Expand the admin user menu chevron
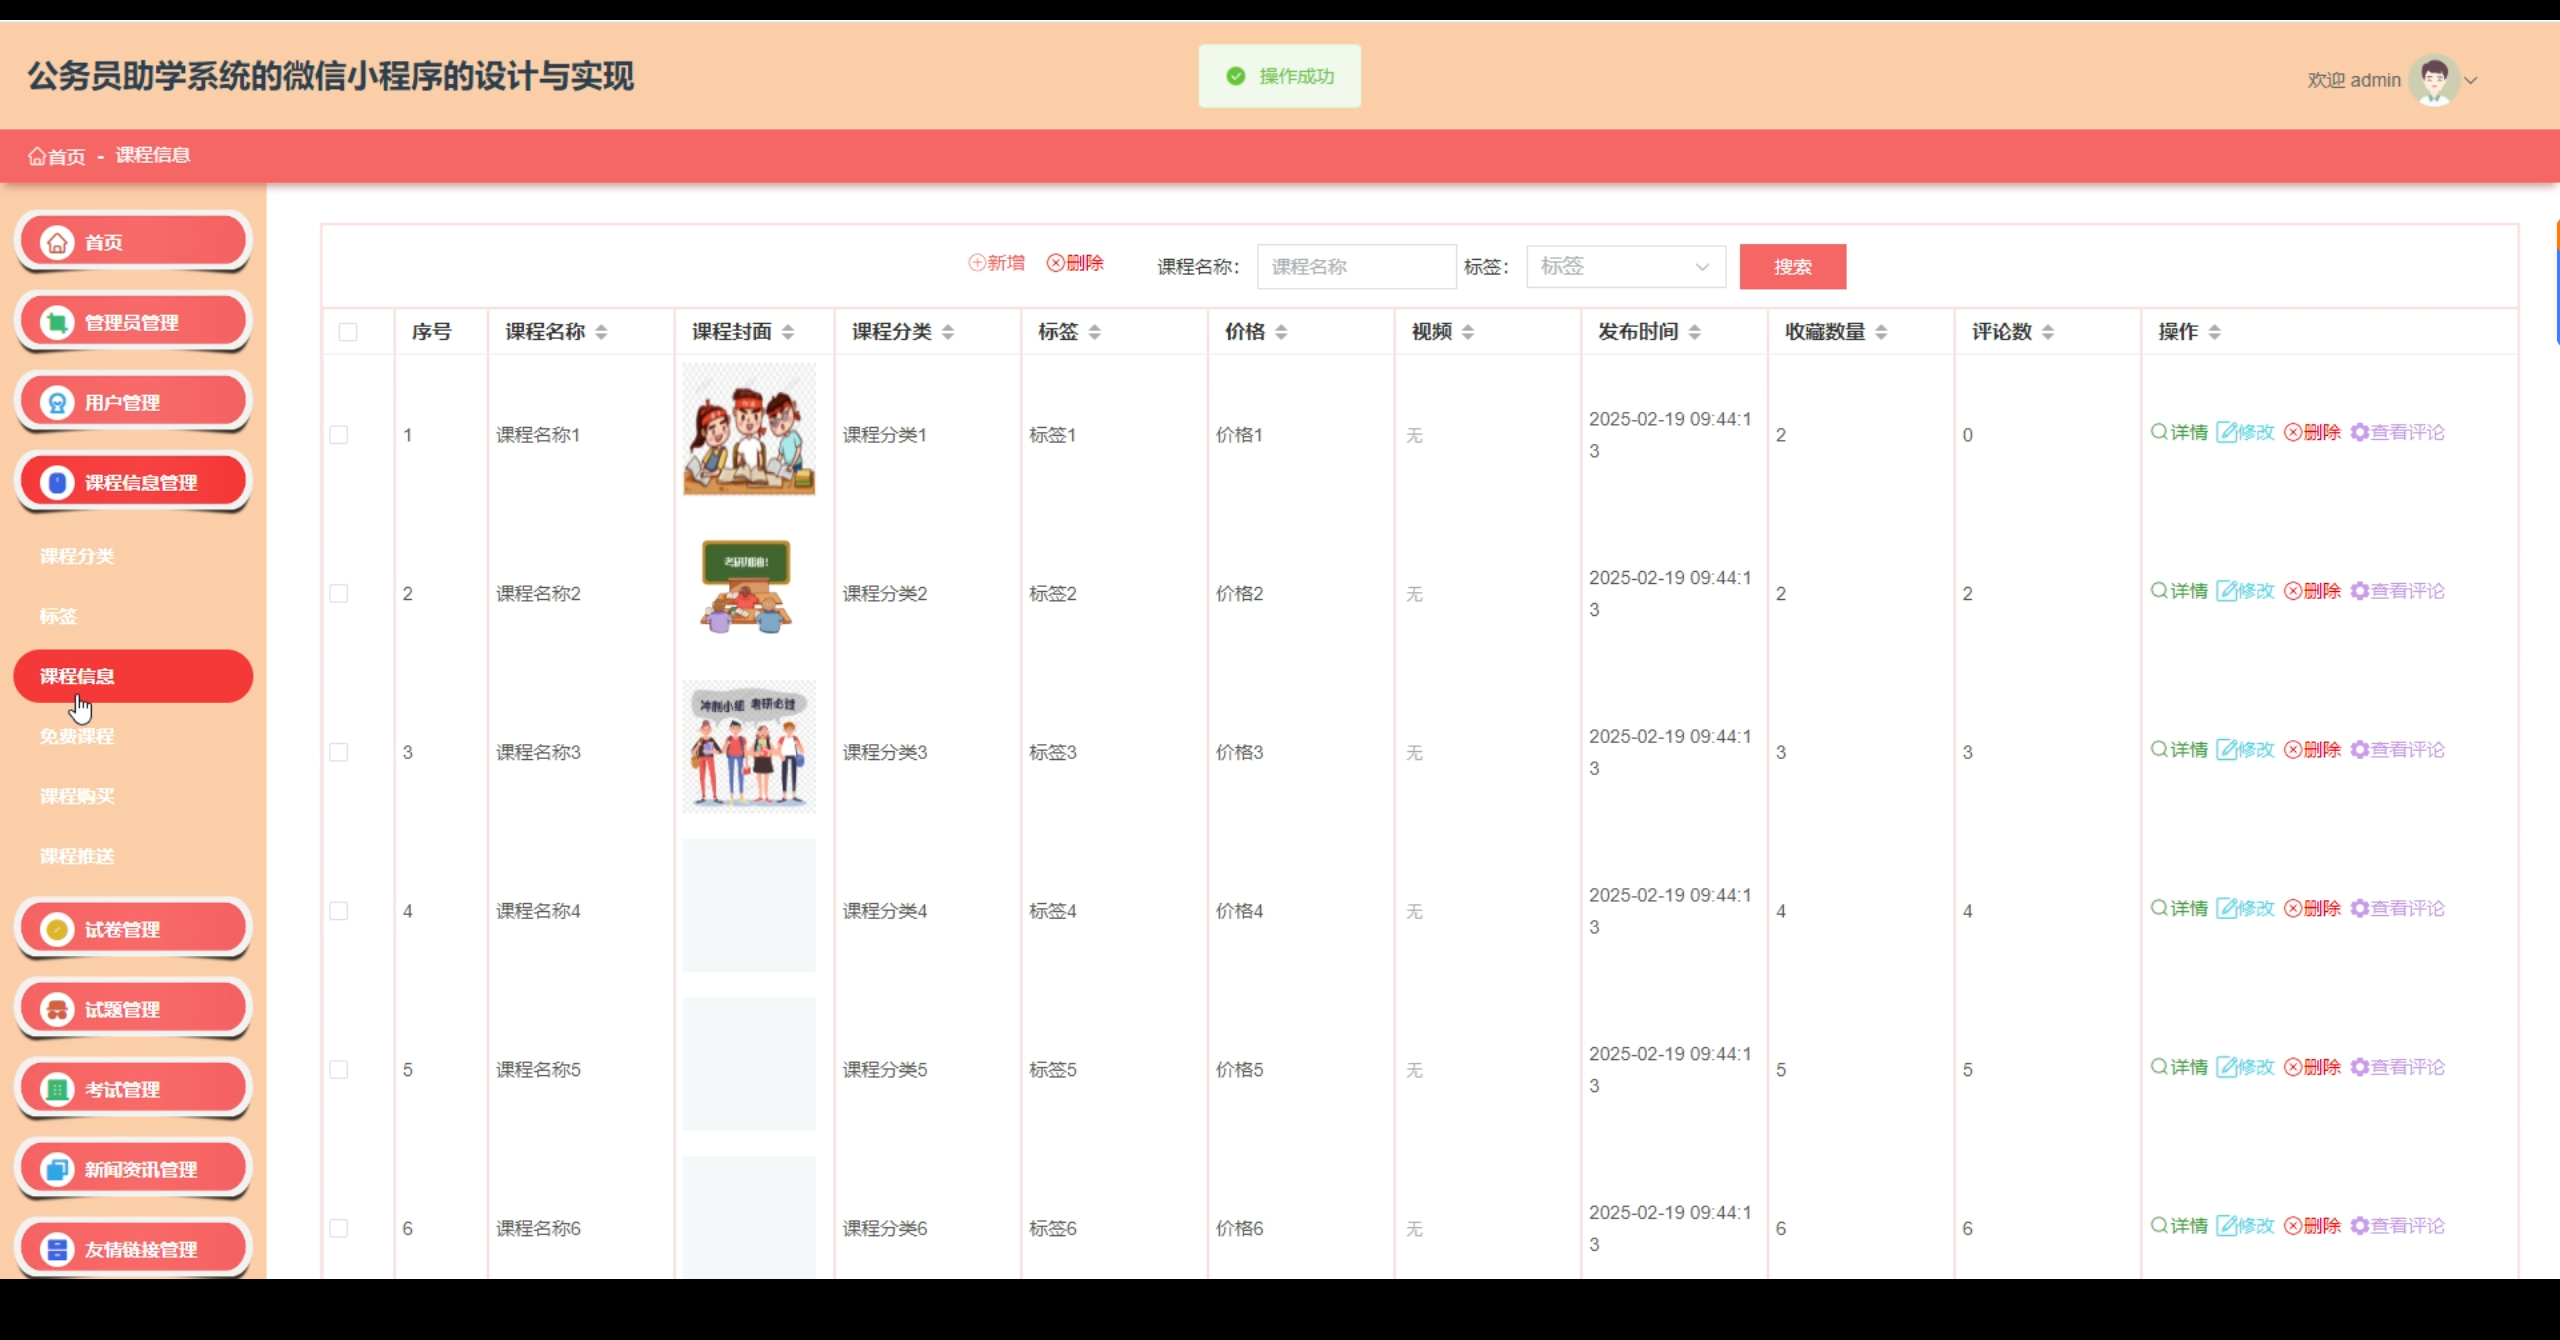 2471,81
